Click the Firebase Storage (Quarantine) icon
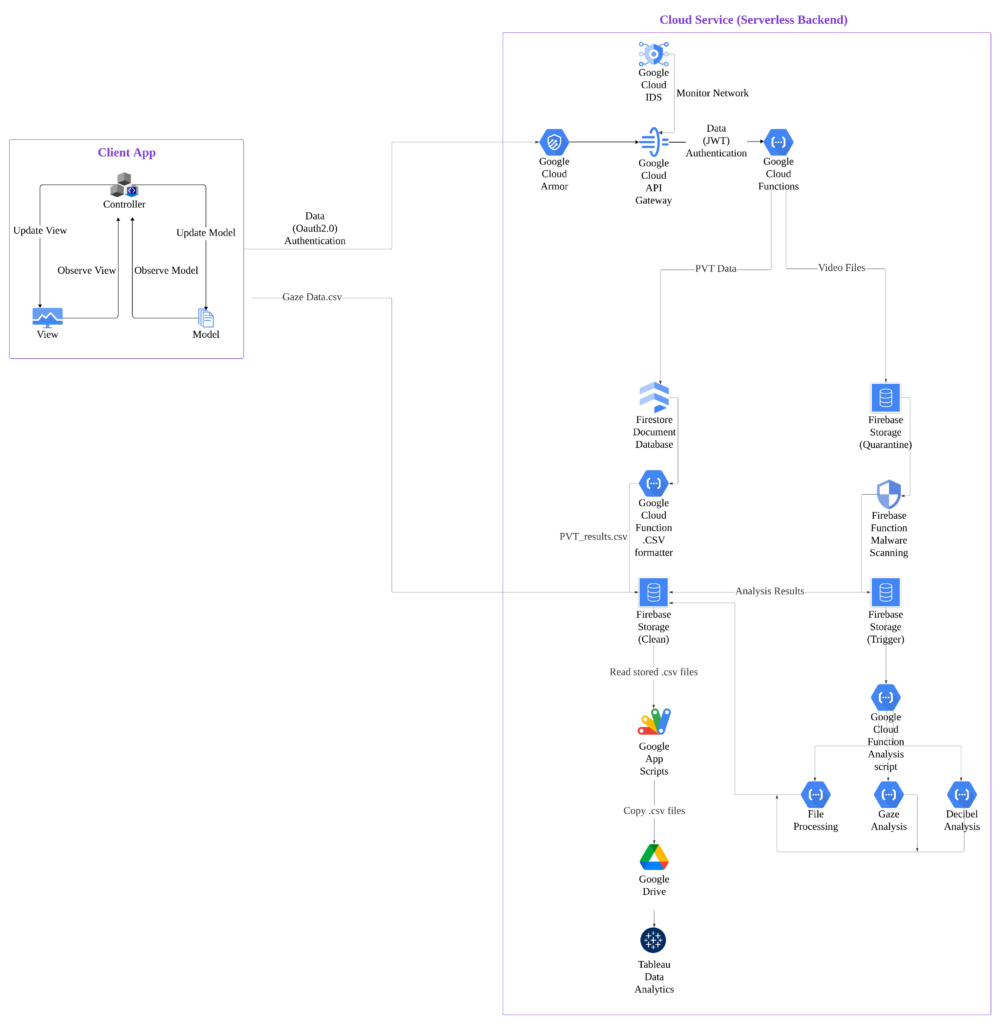This screenshot has width=1000, height=1024. click(885, 398)
